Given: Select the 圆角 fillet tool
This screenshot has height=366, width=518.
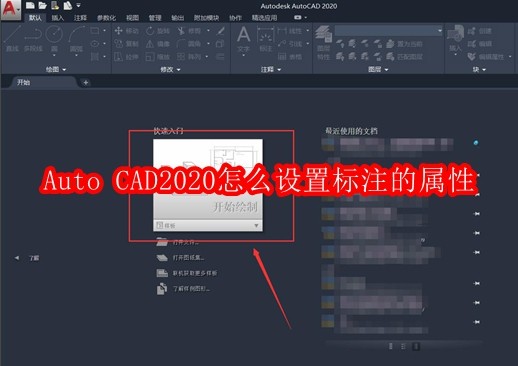Looking at the screenshot, I should pos(189,44).
